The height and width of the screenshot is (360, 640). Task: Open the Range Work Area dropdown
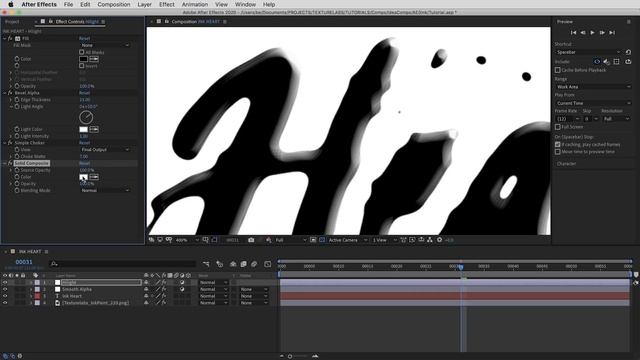click(x=593, y=87)
